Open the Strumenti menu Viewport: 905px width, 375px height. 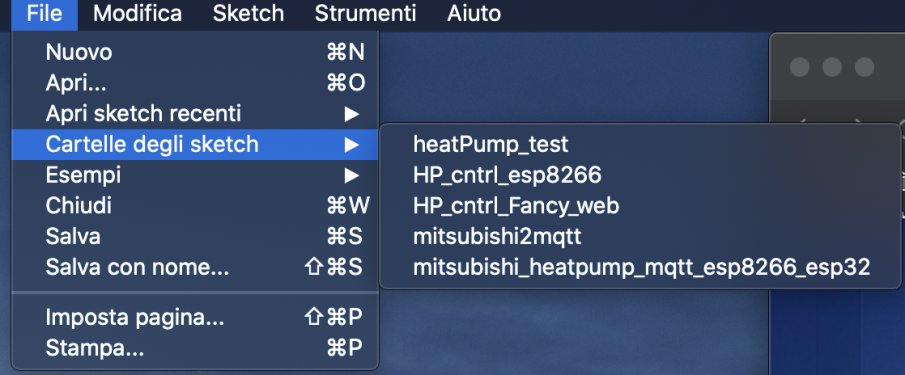click(365, 14)
